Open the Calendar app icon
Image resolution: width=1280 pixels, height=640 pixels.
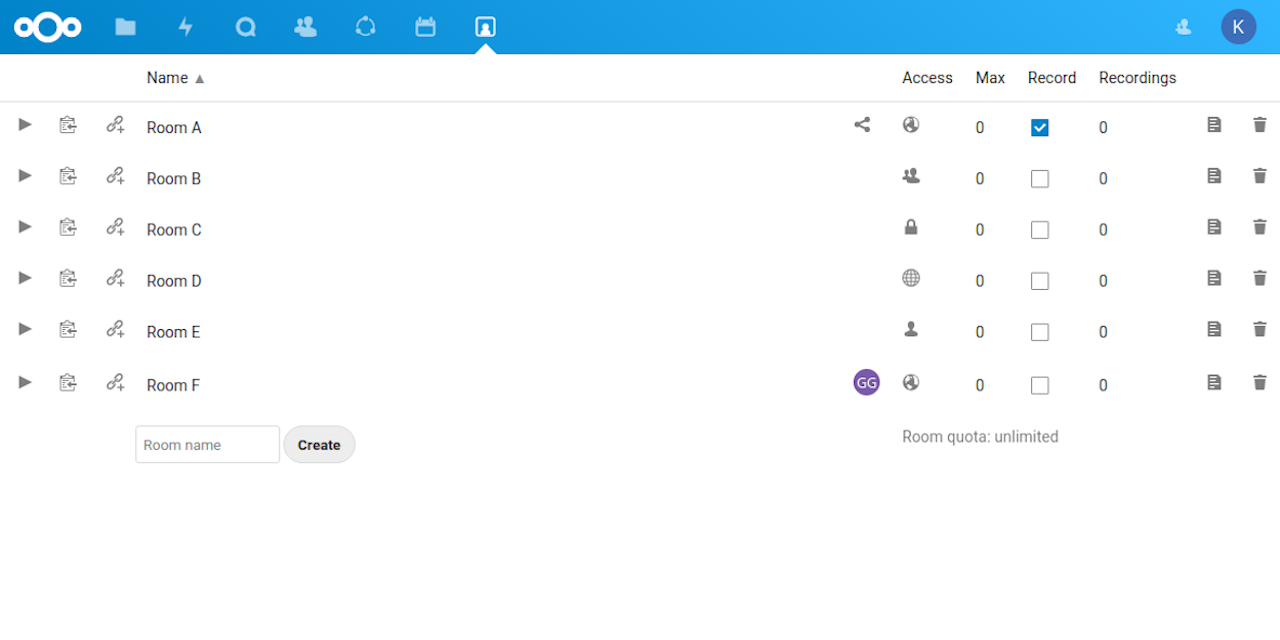click(425, 27)
